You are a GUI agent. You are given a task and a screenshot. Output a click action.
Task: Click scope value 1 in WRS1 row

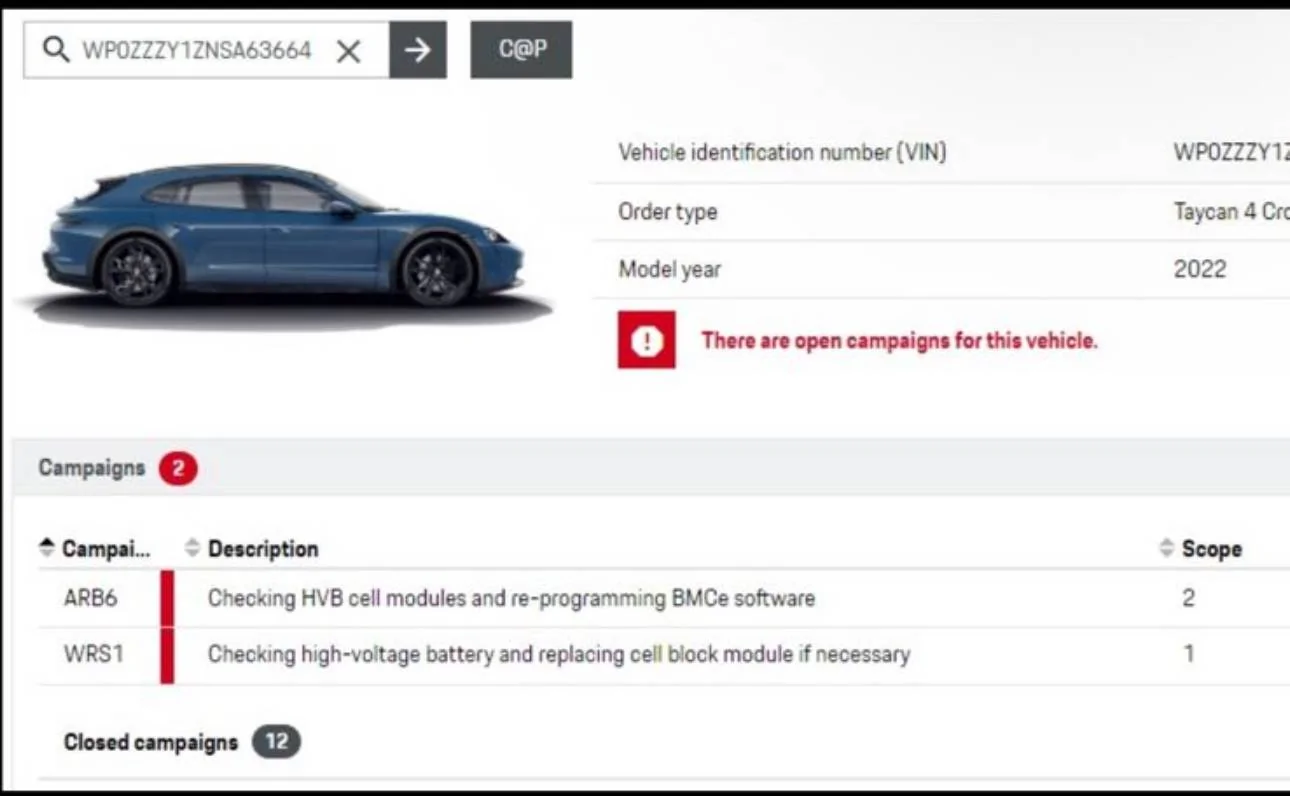click(1188, 654)
